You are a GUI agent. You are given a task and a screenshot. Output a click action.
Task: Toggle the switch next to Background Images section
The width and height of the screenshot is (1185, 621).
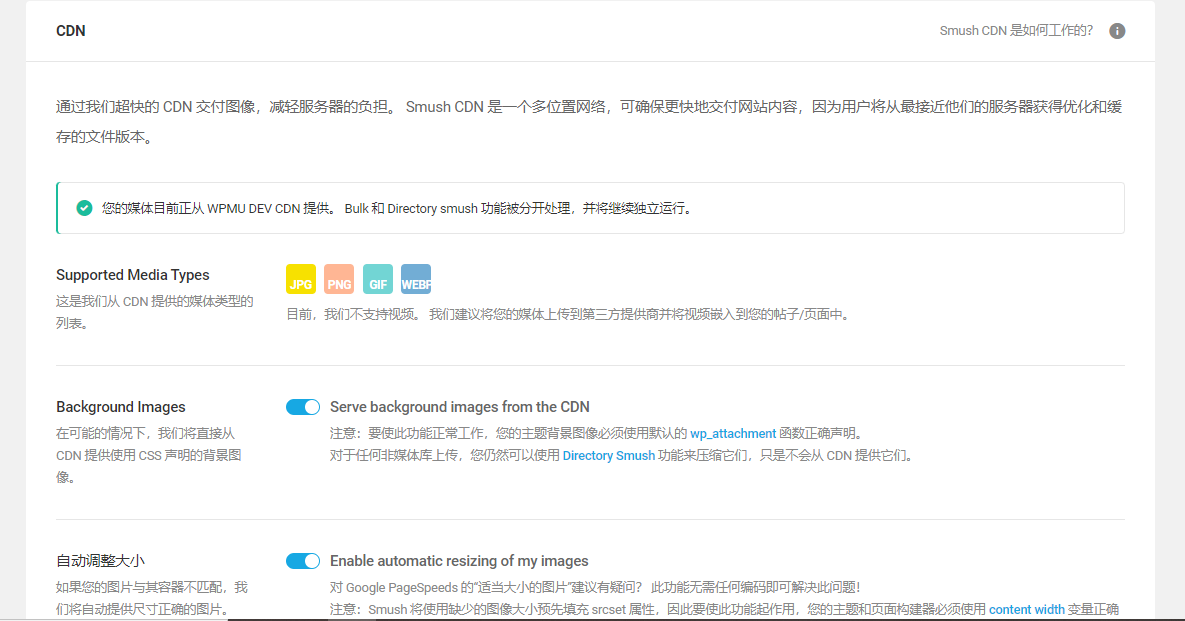click(x=302, y=406)
